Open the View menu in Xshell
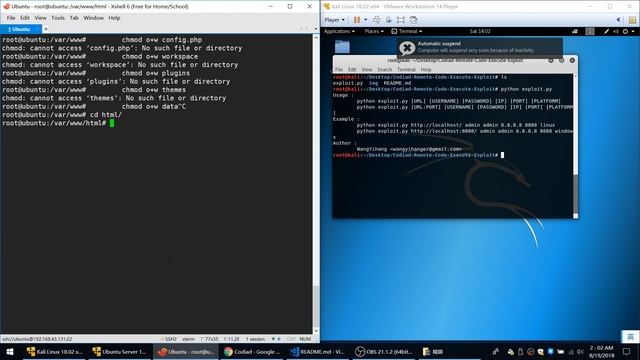The image size is (640, 360). (x=40, y=18)
